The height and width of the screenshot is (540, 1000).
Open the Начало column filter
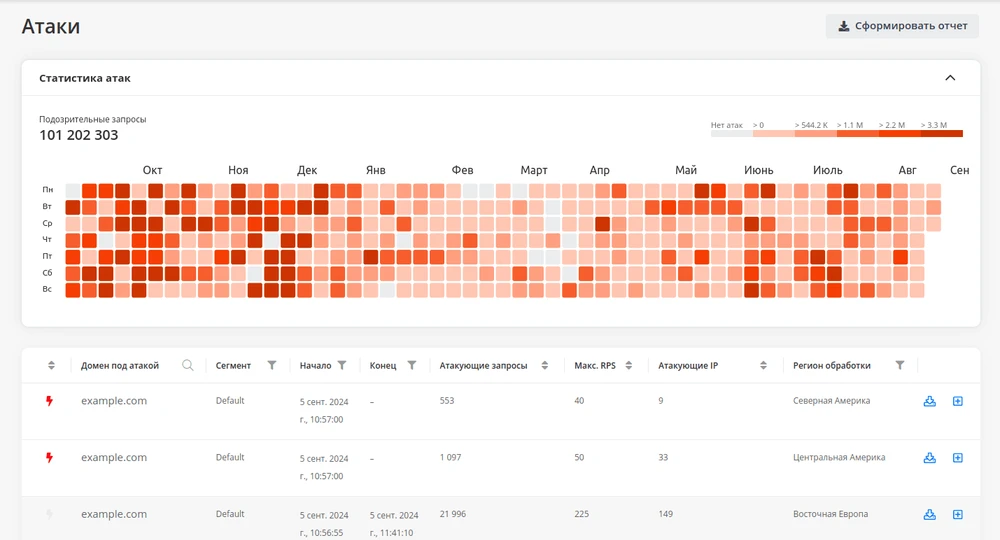point(342,366)
